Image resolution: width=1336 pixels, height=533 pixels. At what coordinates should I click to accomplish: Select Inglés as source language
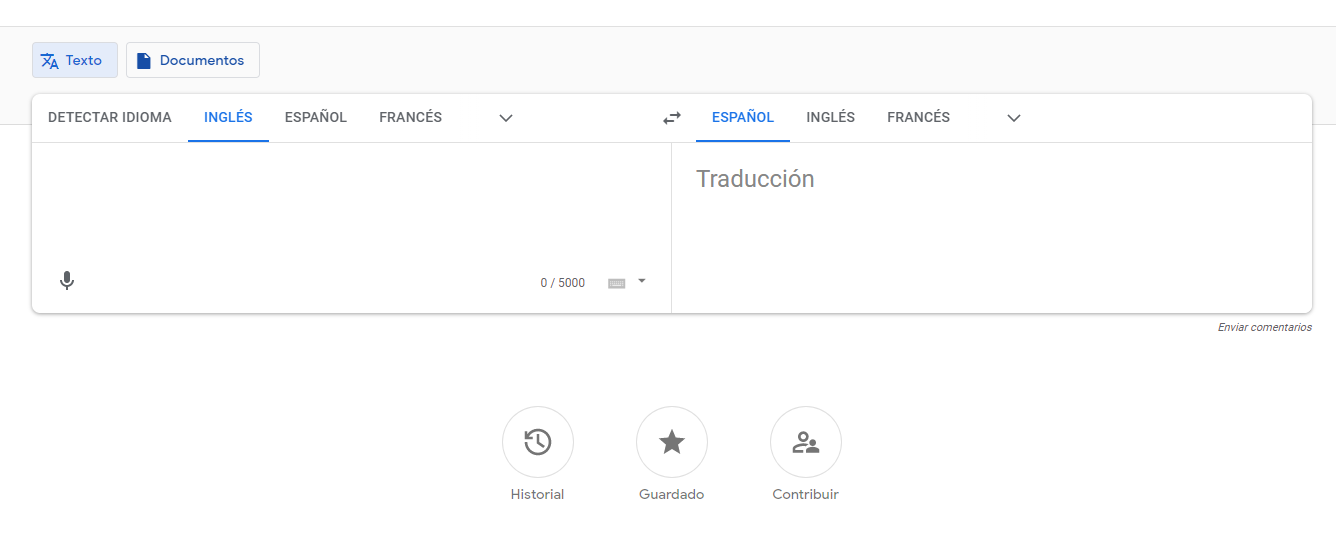pos(228,117)
